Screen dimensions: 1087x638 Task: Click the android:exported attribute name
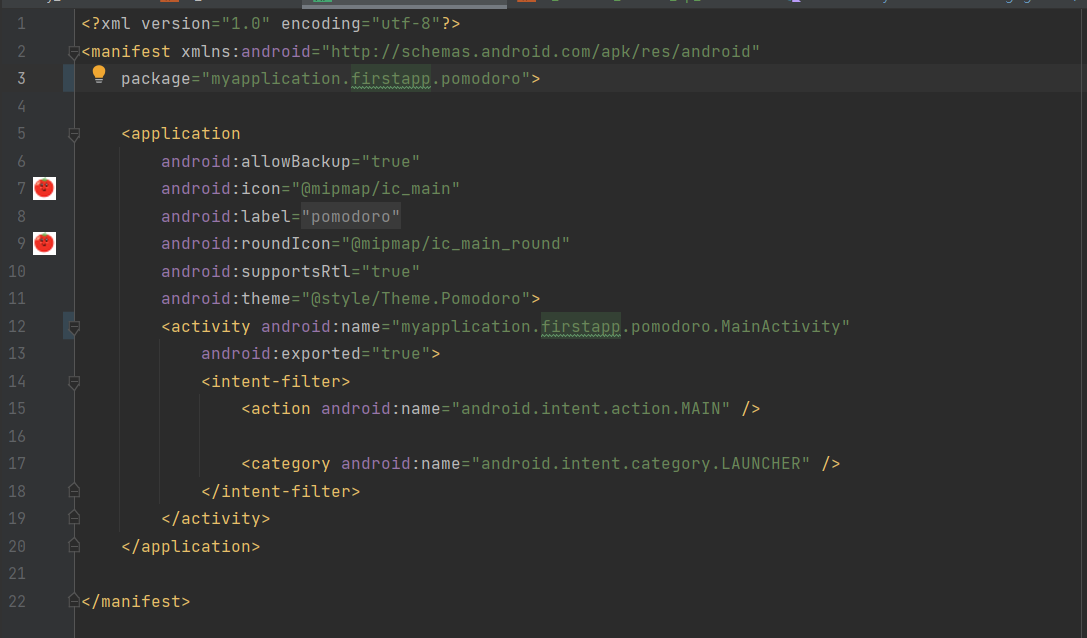pos(281,354)
